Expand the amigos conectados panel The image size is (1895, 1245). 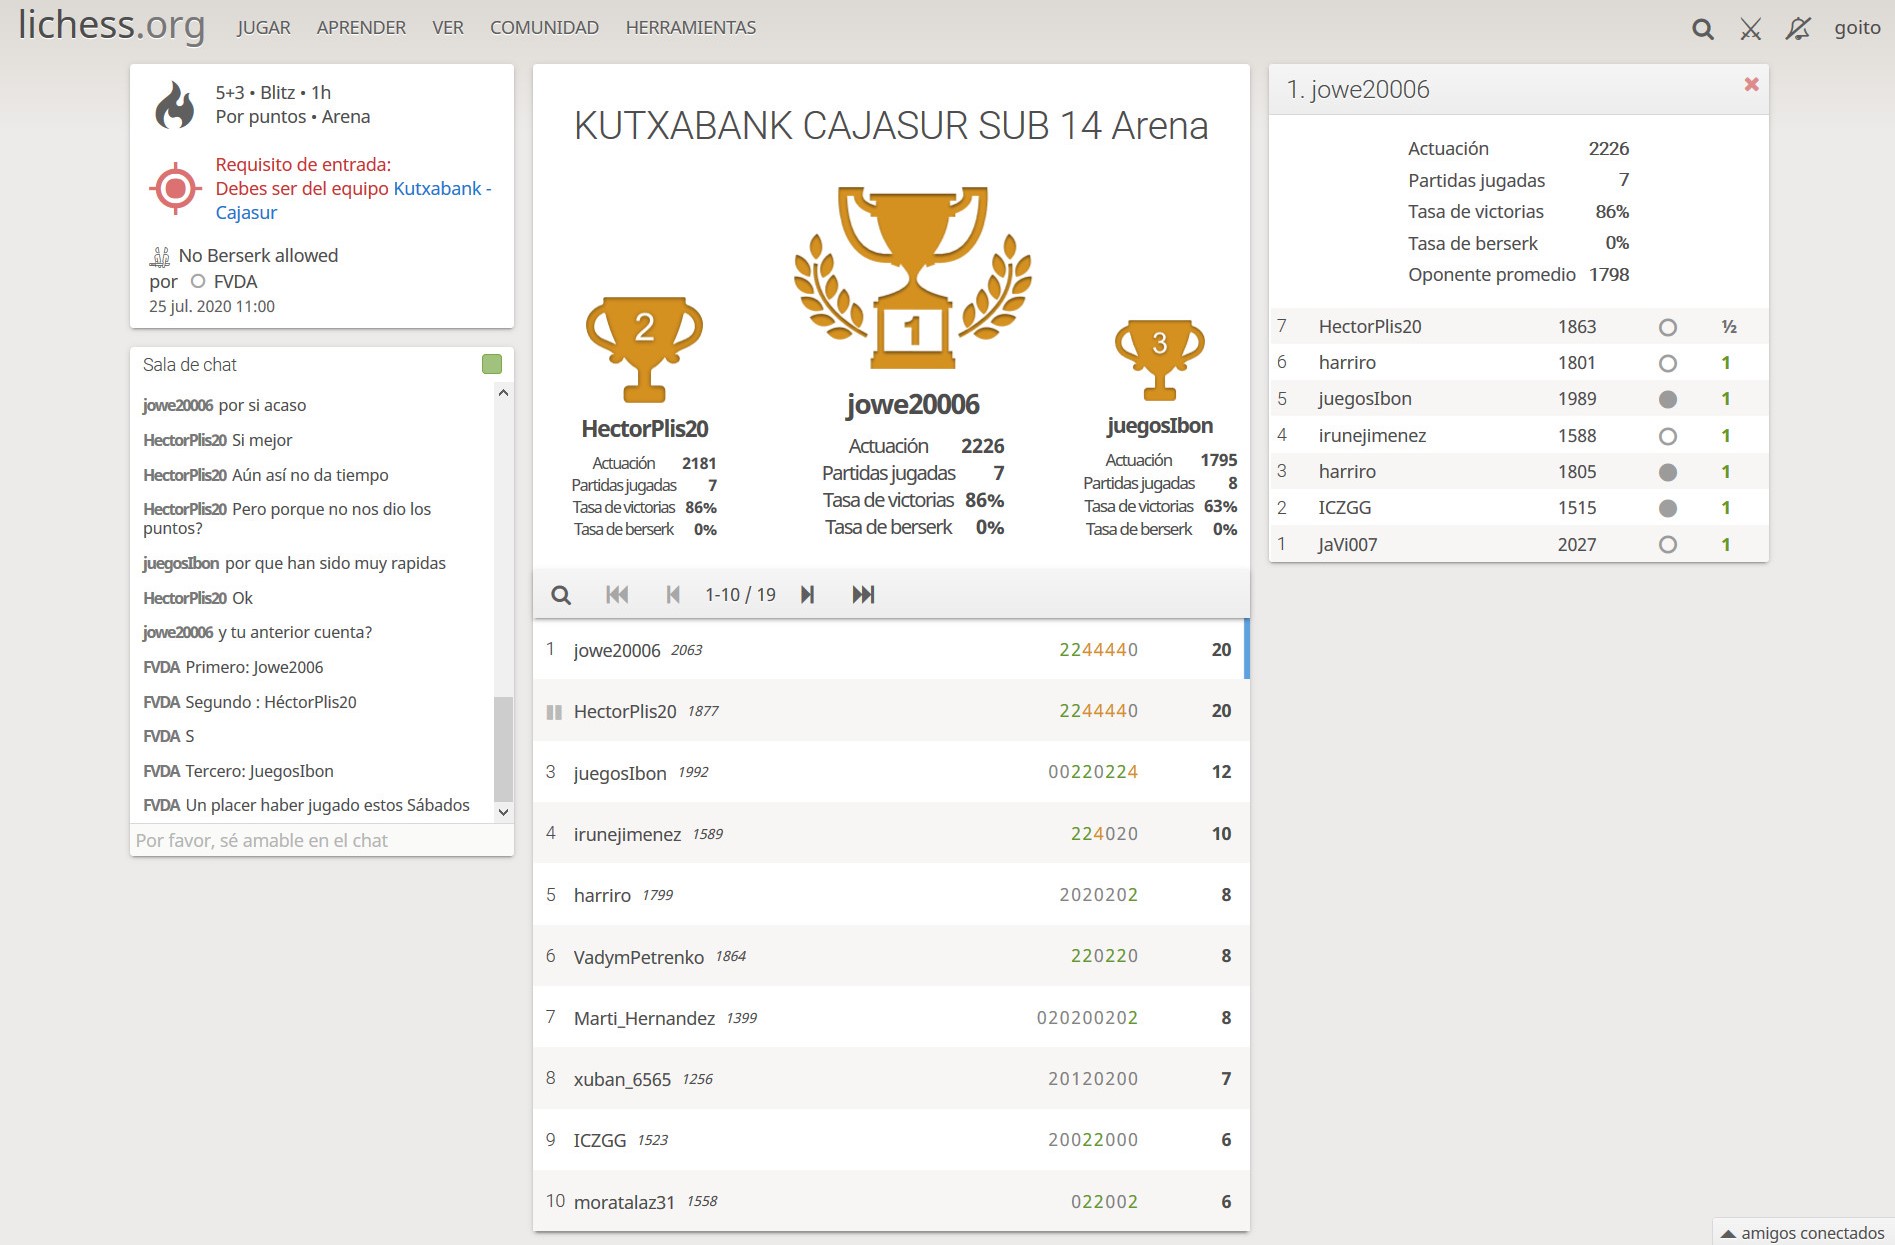click(1803, 1233)
